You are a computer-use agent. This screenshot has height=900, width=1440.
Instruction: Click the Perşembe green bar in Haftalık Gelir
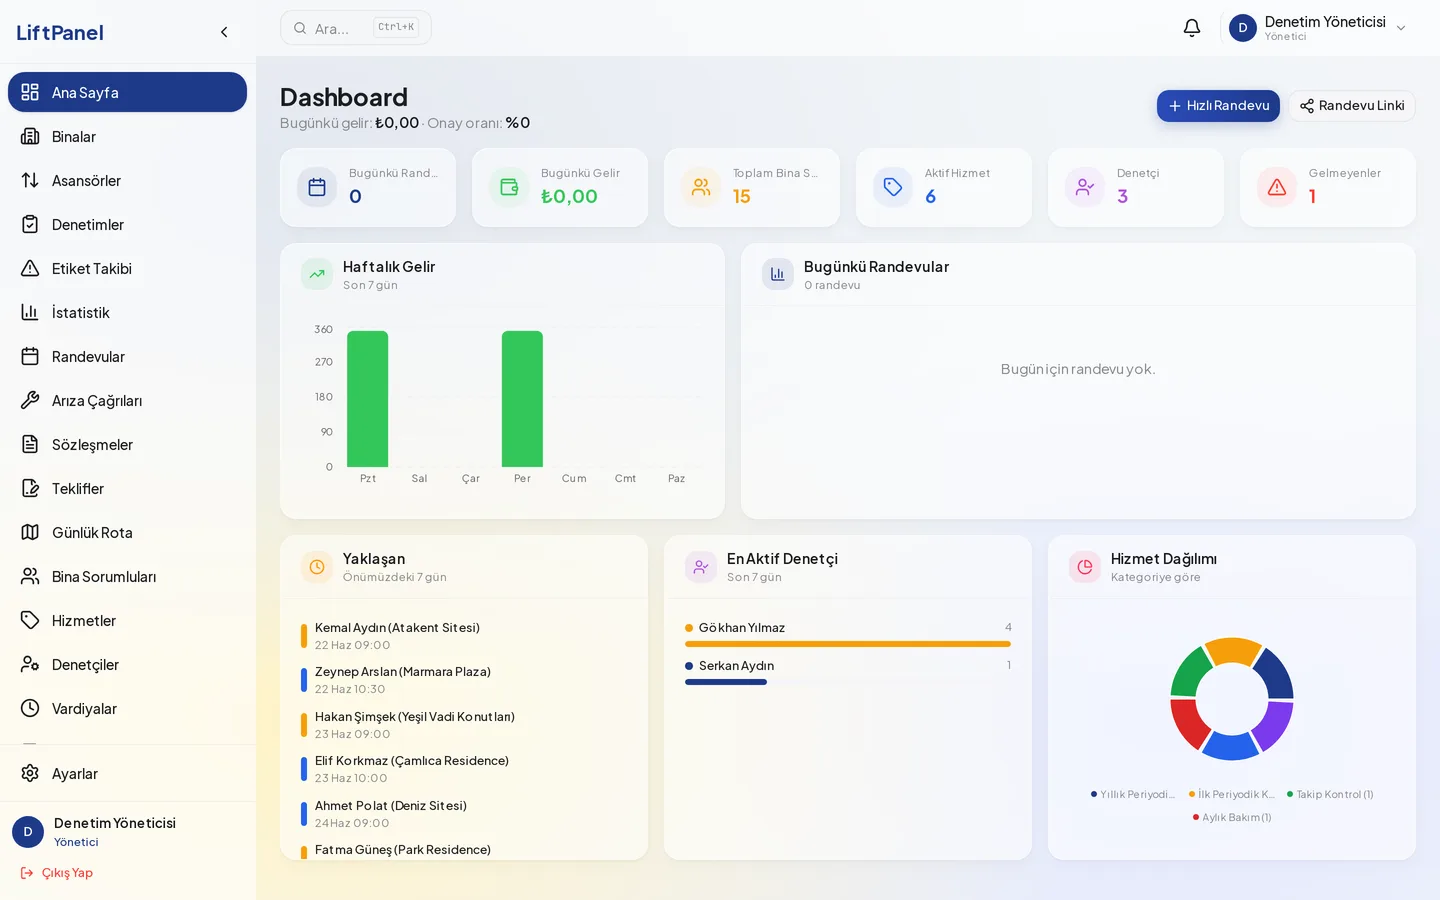[522, 399]
